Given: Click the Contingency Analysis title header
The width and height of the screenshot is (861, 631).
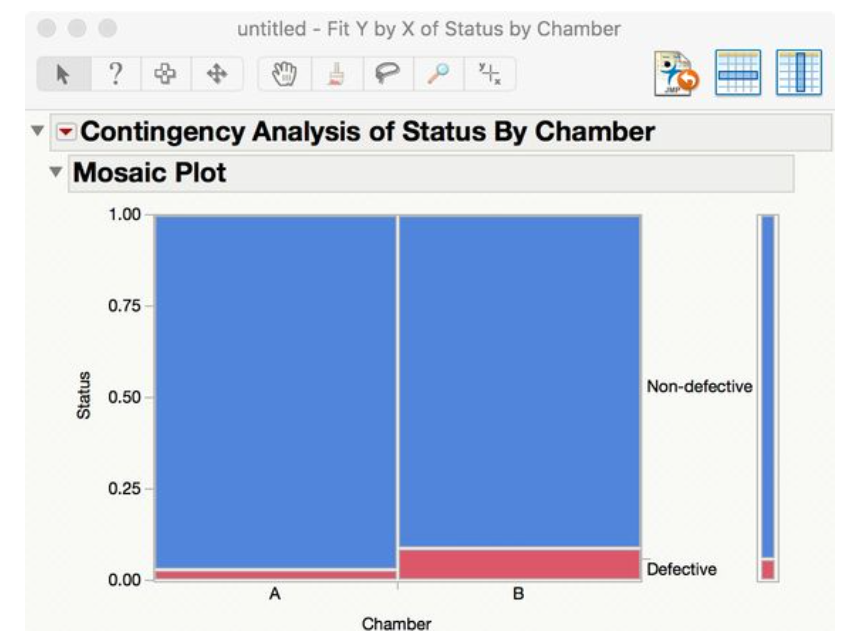Looking at the screenshot, I should coord(368,131).
